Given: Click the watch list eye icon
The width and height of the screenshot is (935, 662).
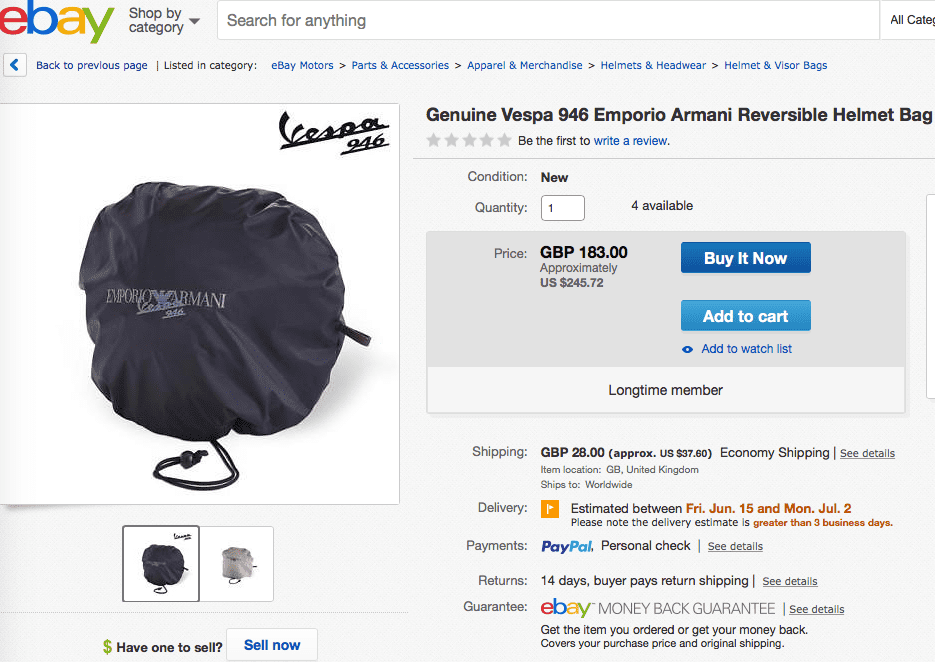Looking at the screenshot, I should tap(687, 349).
